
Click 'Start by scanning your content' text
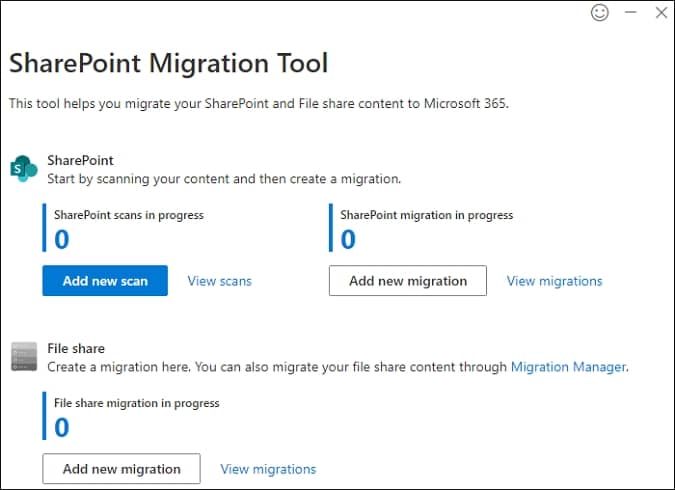[224, 179]
